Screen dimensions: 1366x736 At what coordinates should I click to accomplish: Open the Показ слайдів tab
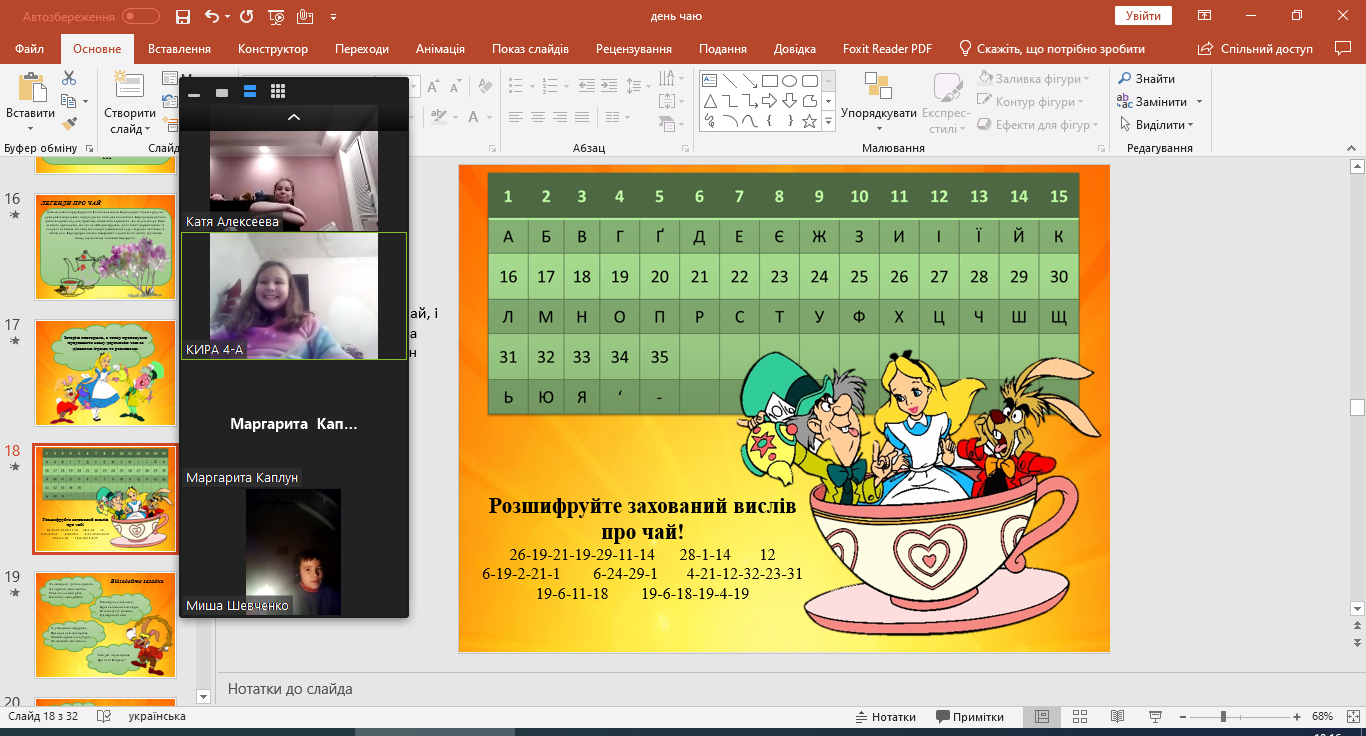click(x=530, y=49)
